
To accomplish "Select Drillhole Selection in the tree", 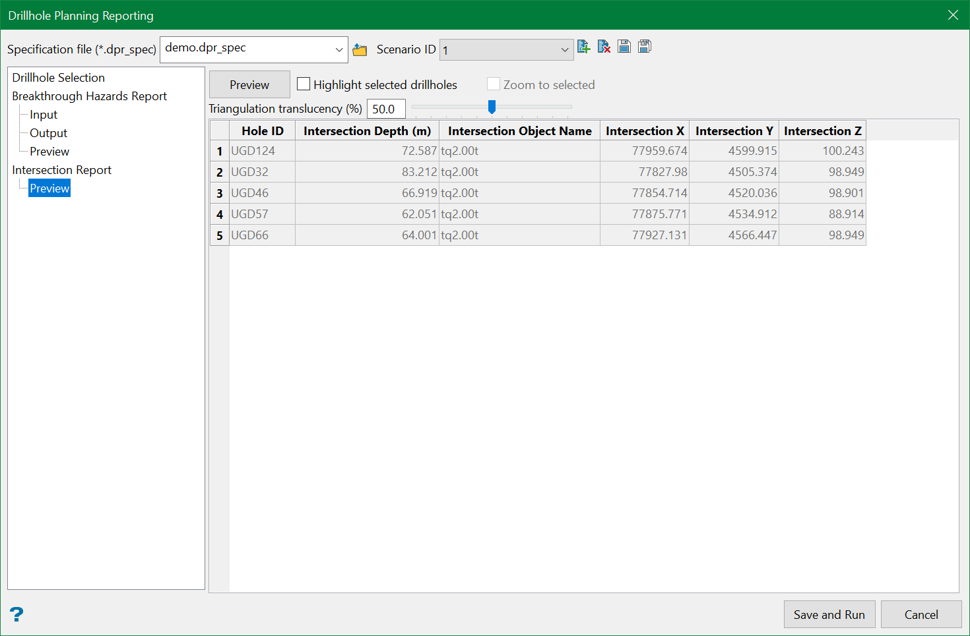I will [x=58, y=77].
